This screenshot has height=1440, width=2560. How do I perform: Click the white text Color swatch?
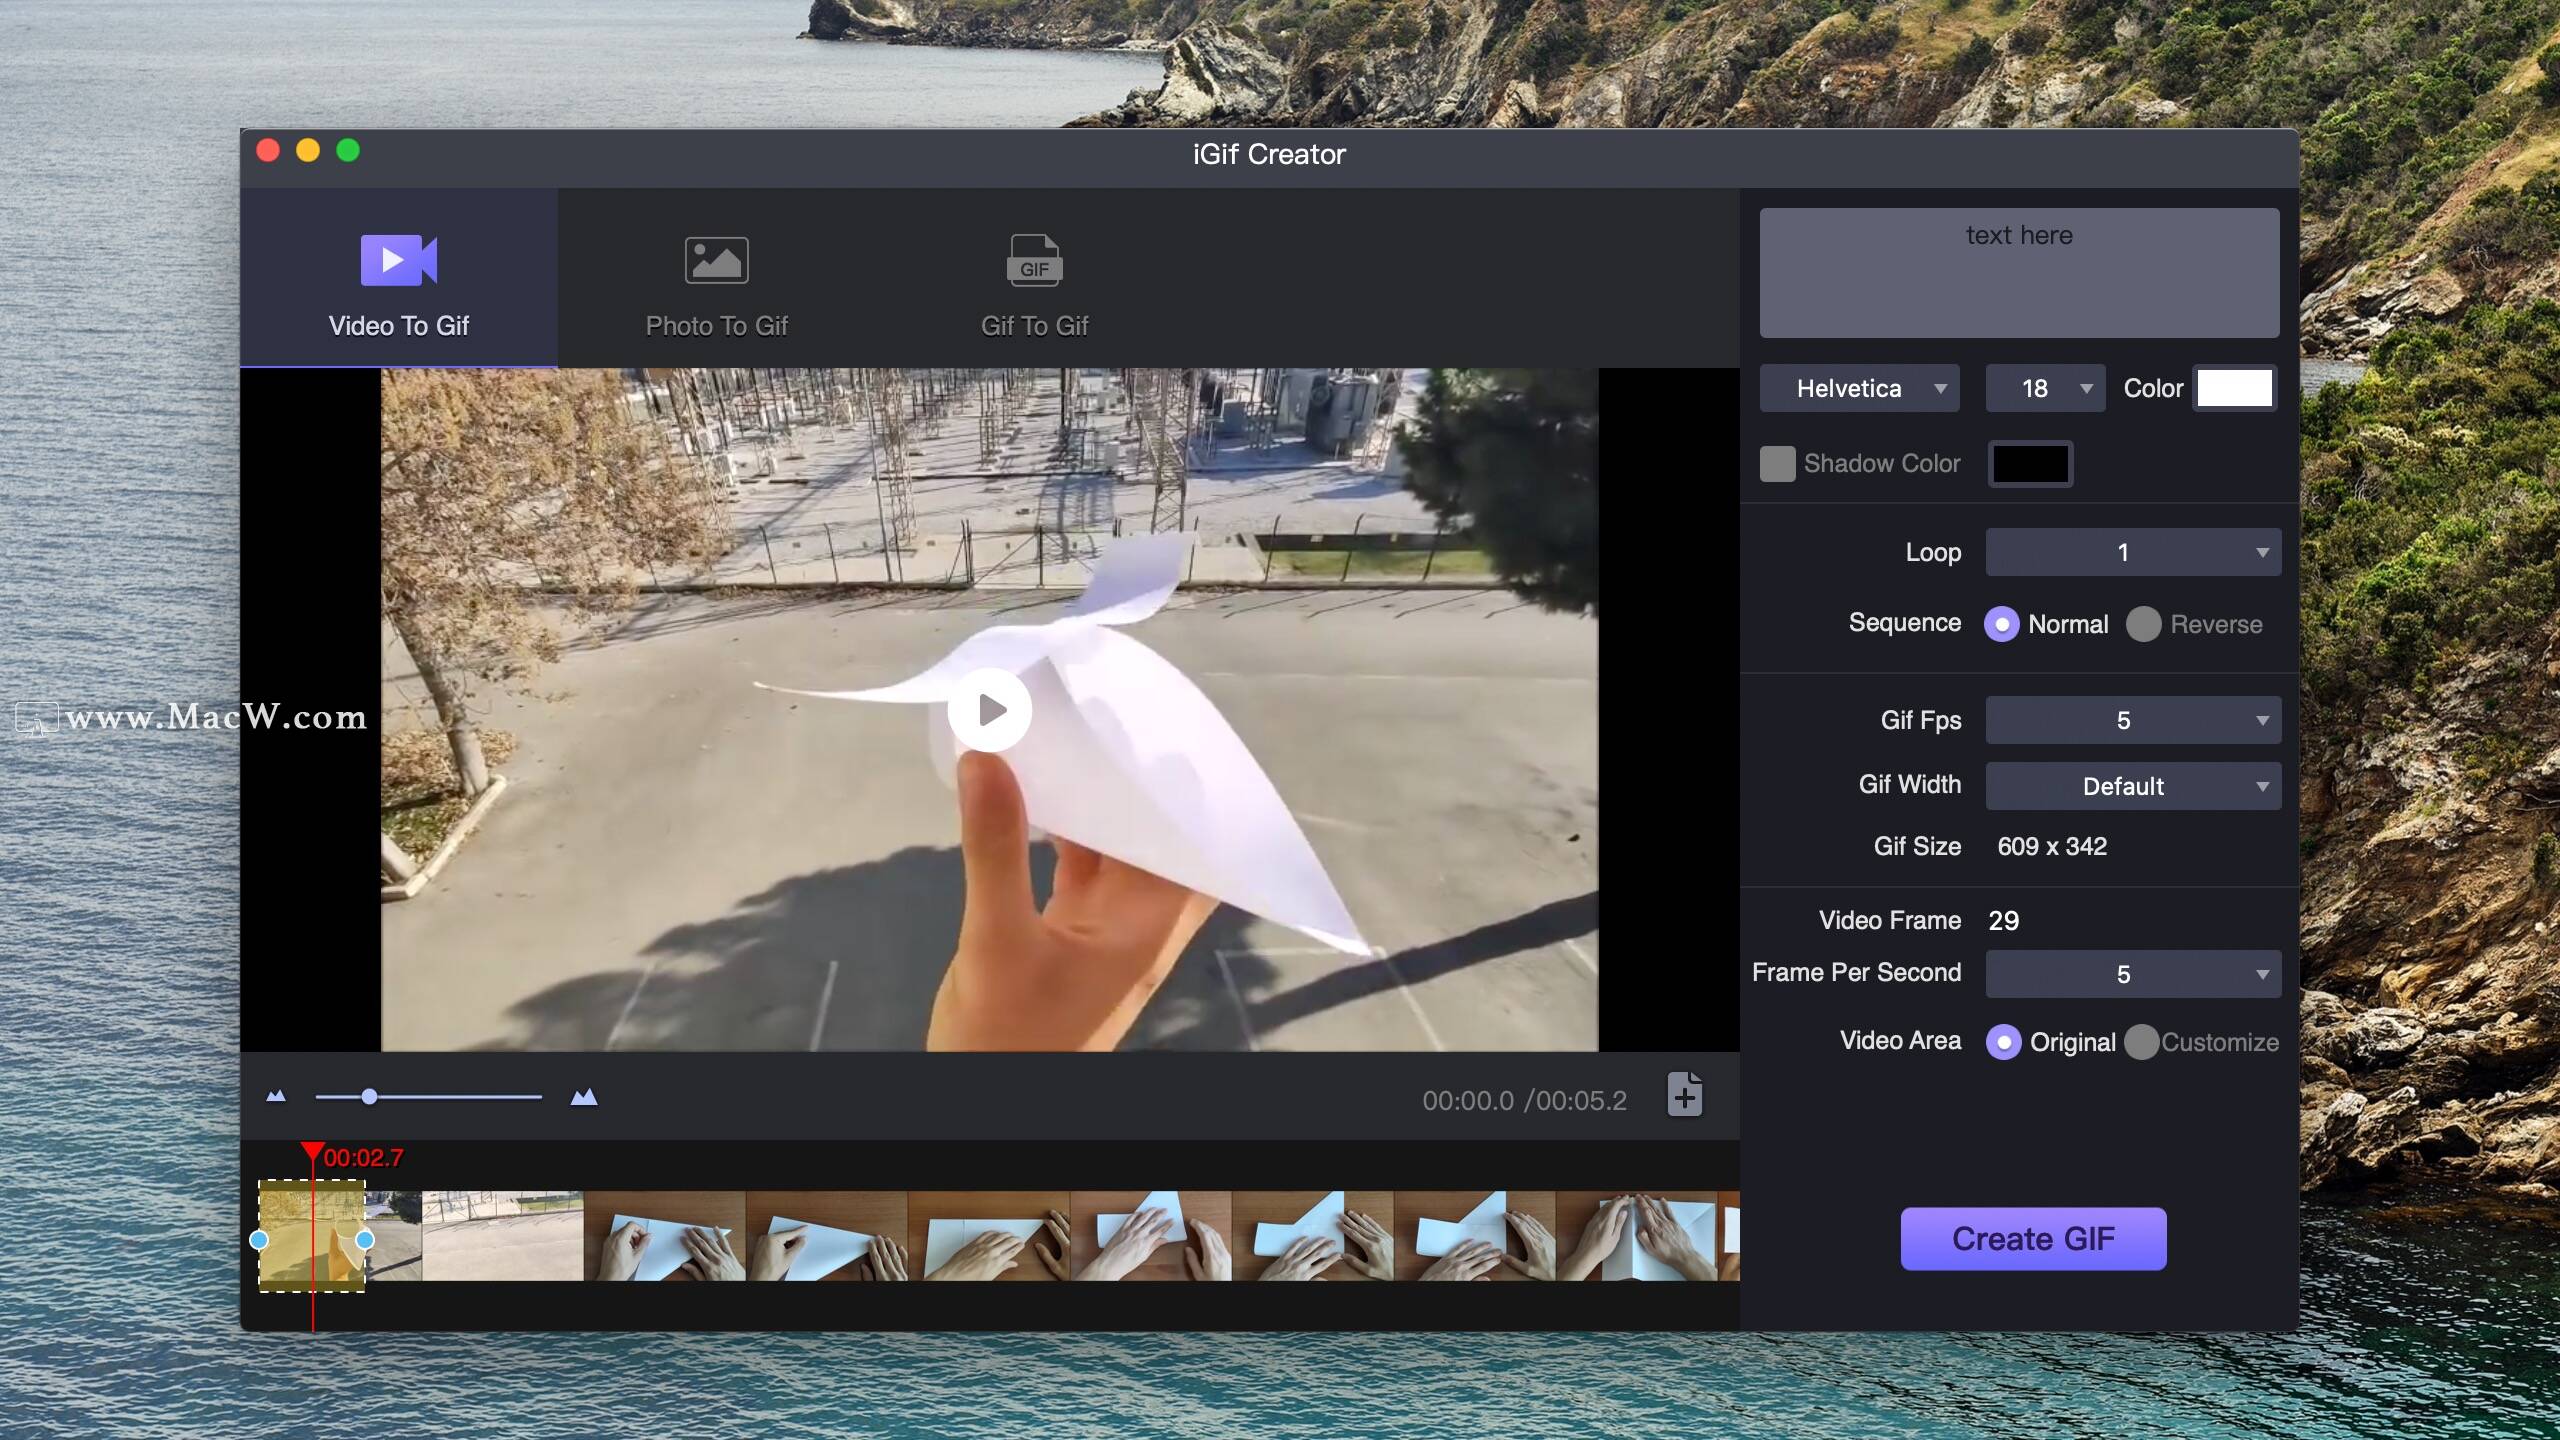2234,388
